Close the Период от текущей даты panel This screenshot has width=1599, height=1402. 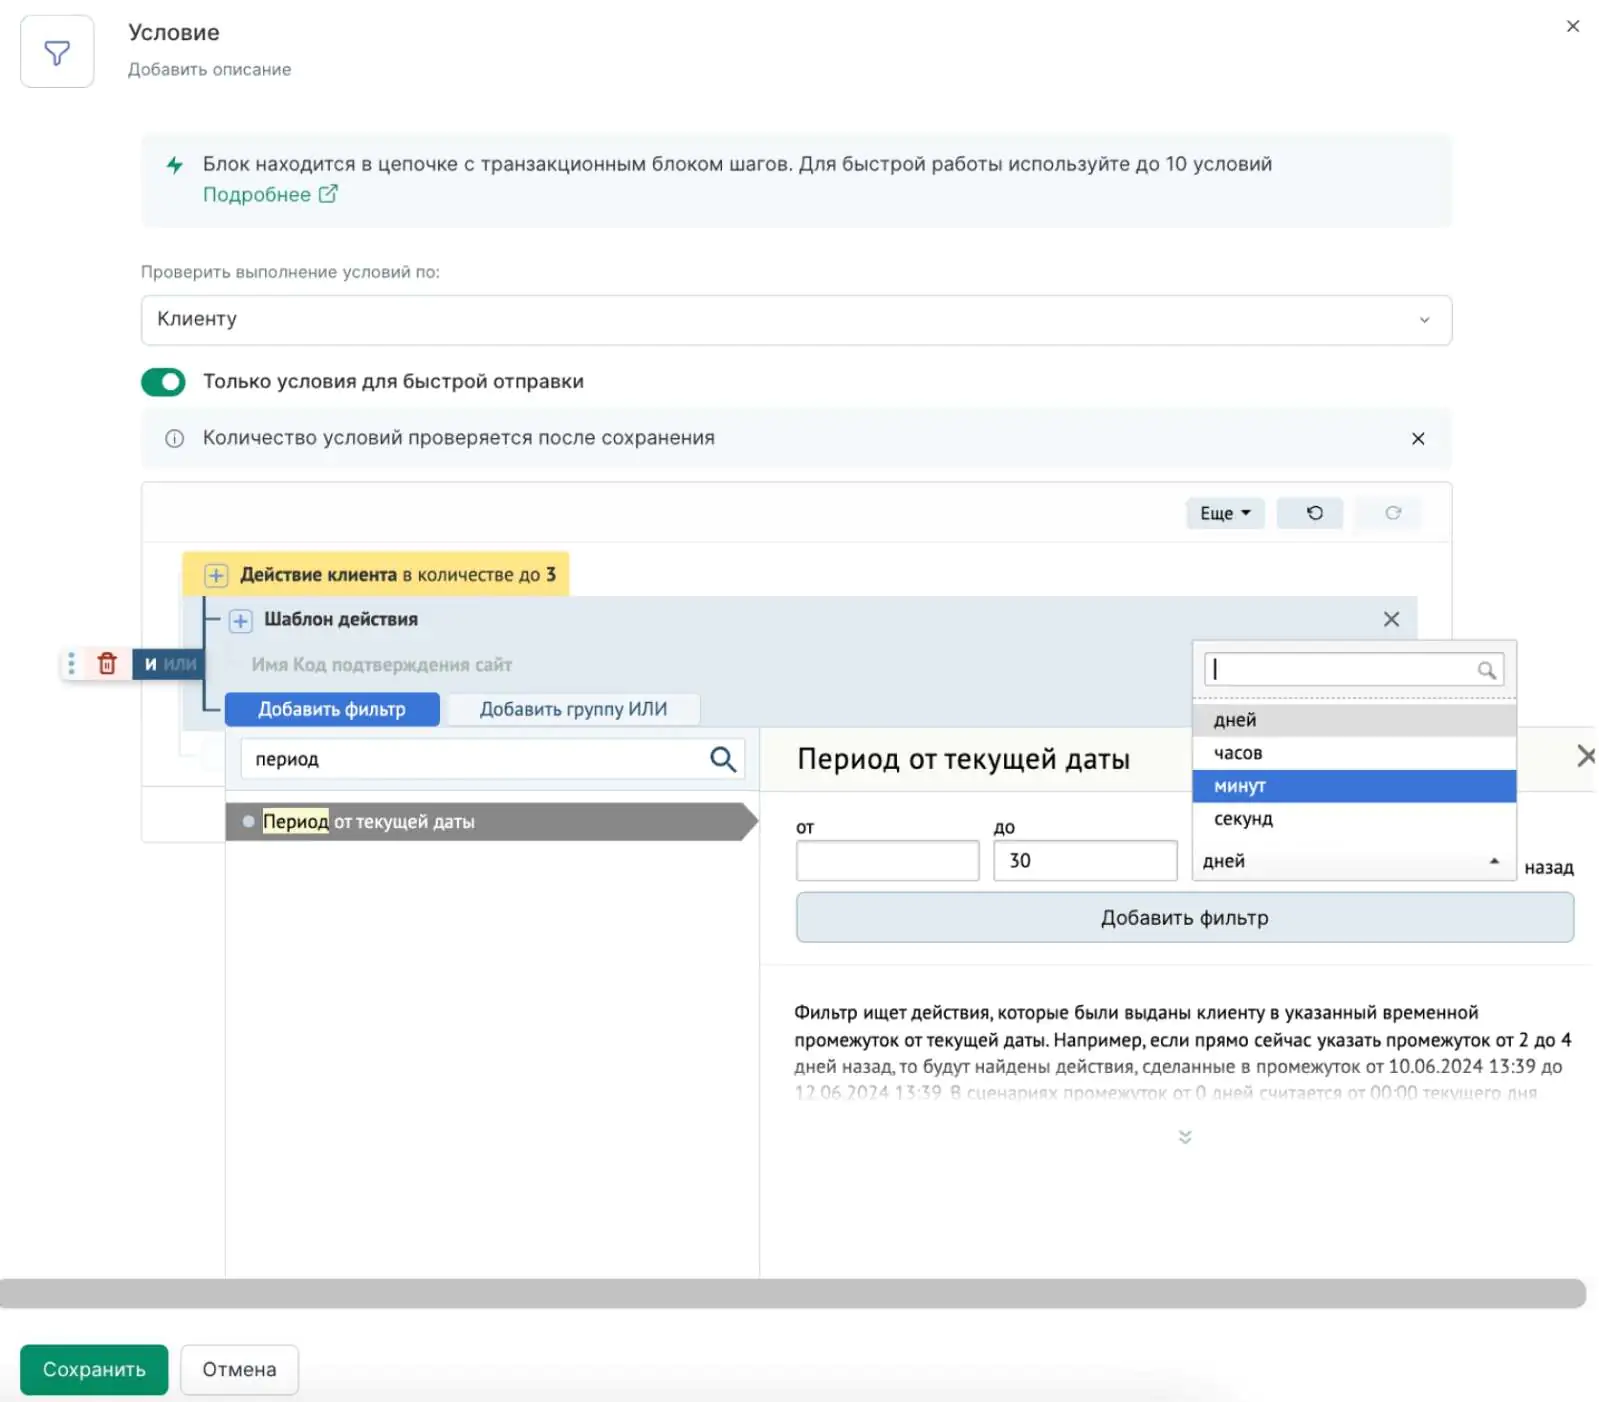pos(1585,756)
